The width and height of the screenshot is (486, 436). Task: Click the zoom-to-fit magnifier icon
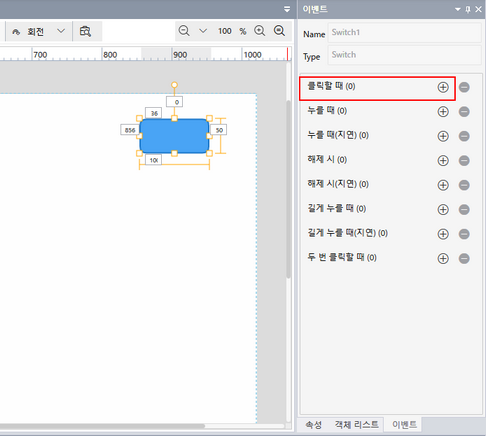[x=279, y=31]
